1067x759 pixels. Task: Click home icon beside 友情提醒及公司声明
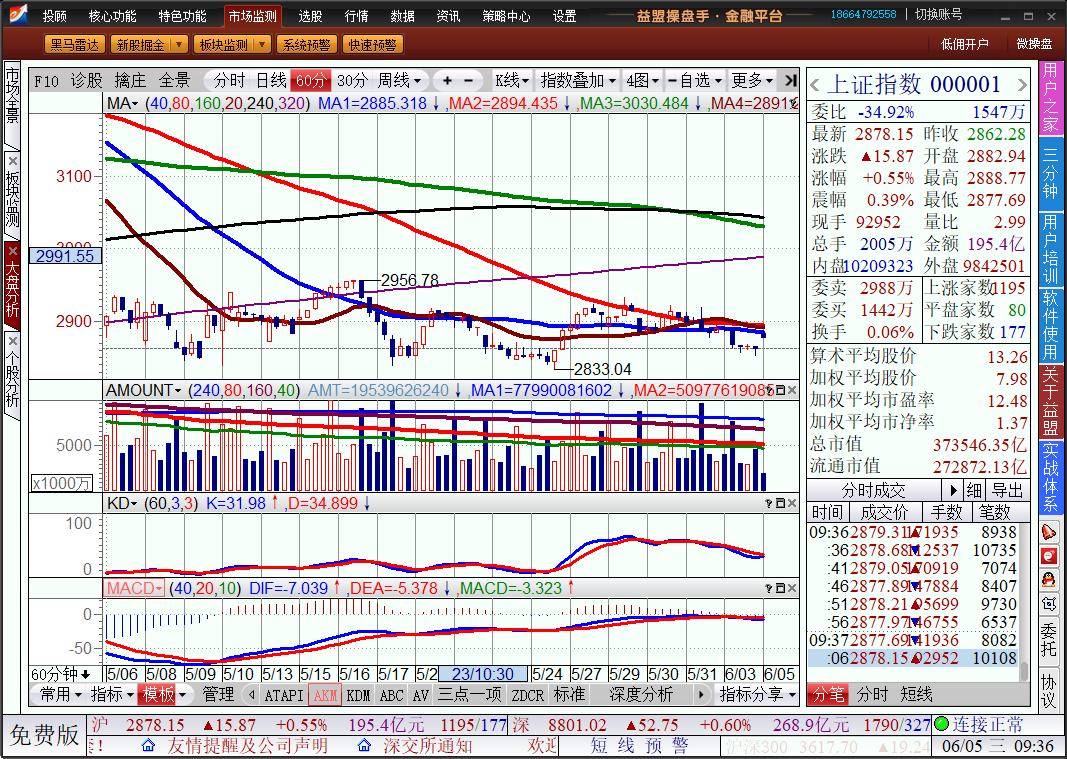click(148, 746)
